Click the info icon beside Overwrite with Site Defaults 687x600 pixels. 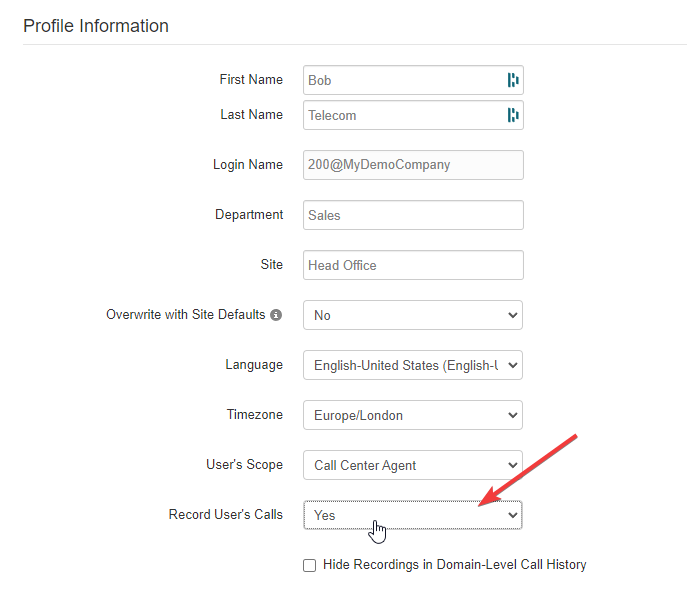click(x=276, y=315)
